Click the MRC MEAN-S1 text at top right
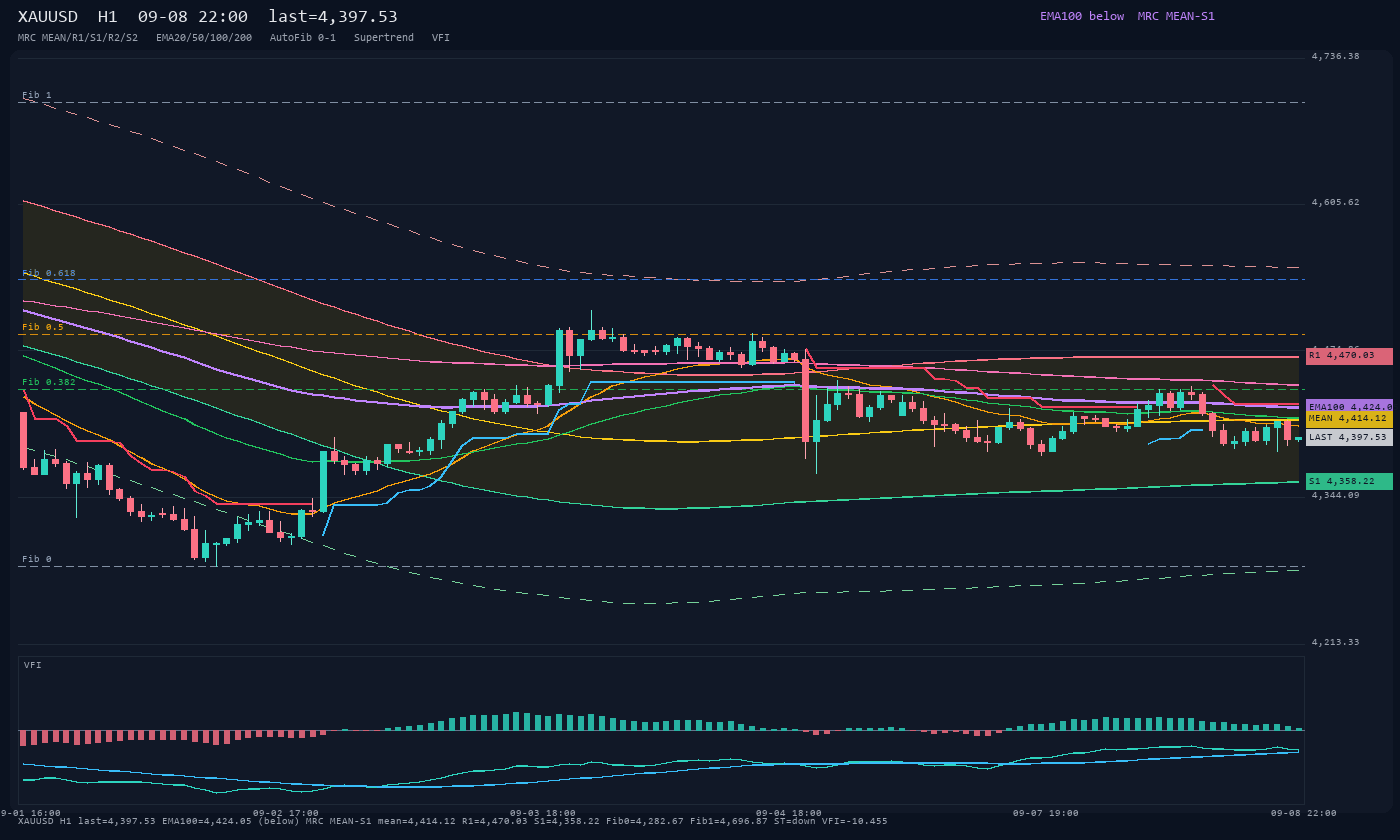Screen dimensions: 1400x840 [x=1176, y=16]
